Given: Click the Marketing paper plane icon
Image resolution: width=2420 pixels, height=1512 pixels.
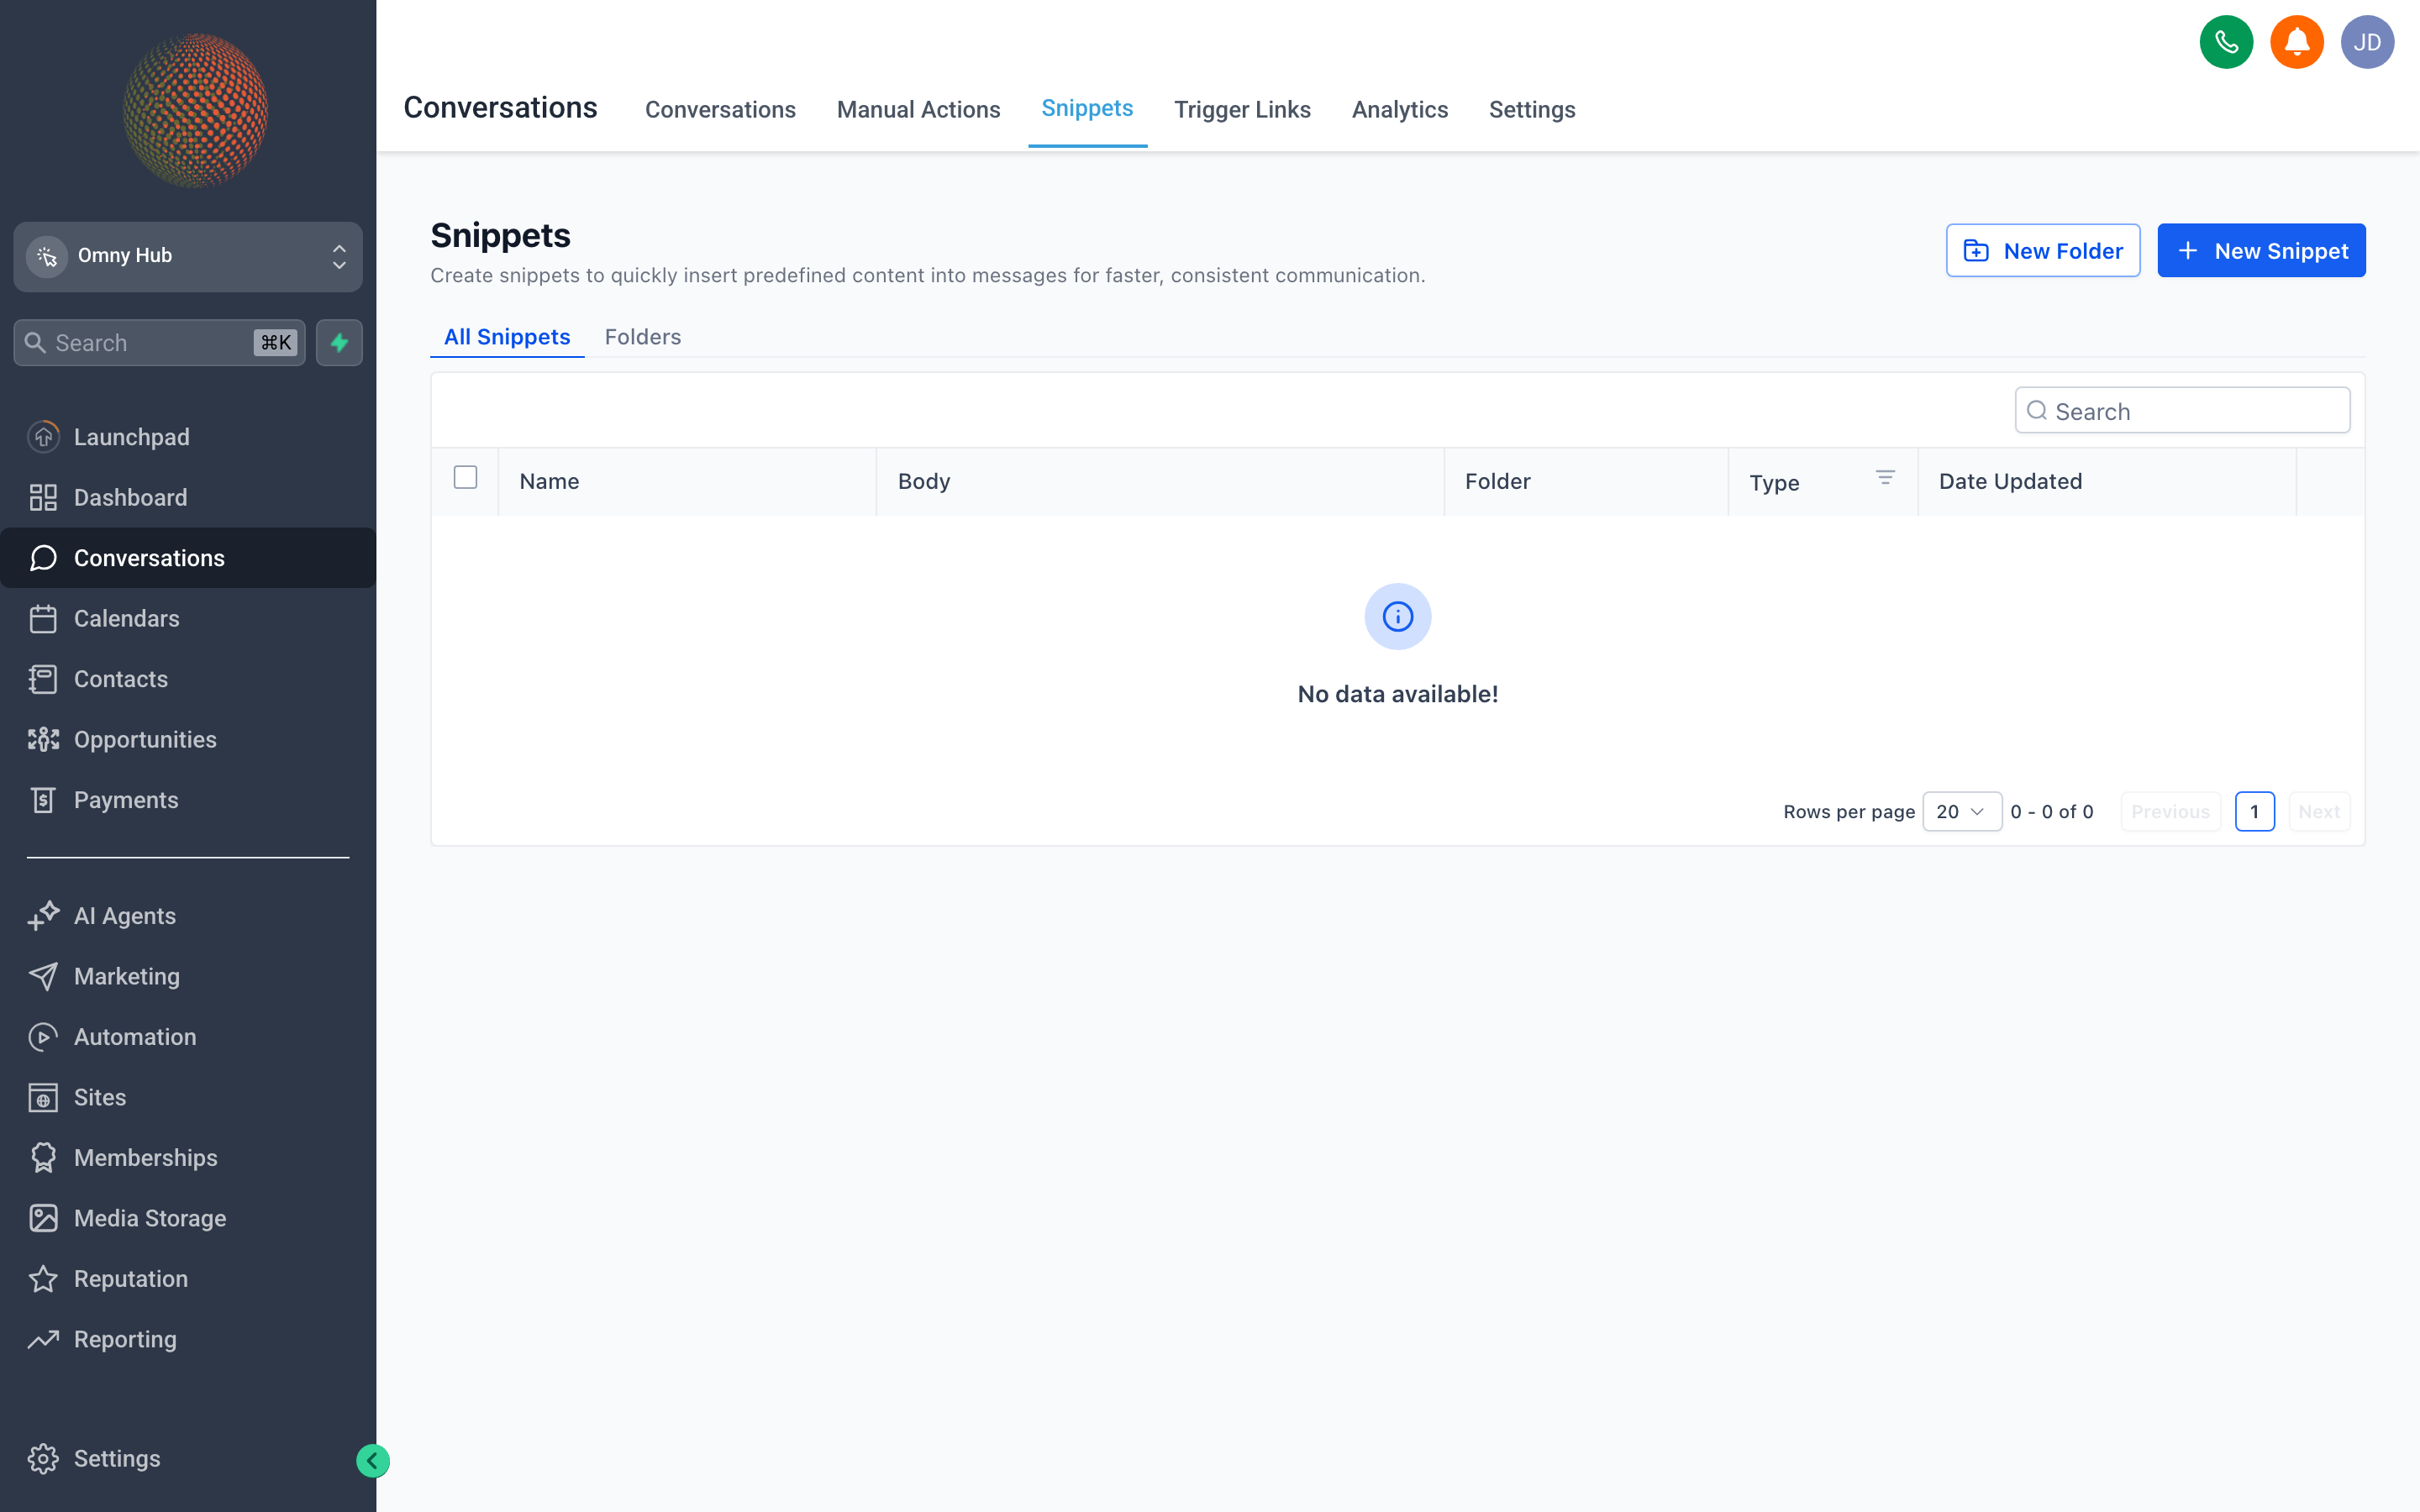Looking at the screenshot, I should [43, 976].
